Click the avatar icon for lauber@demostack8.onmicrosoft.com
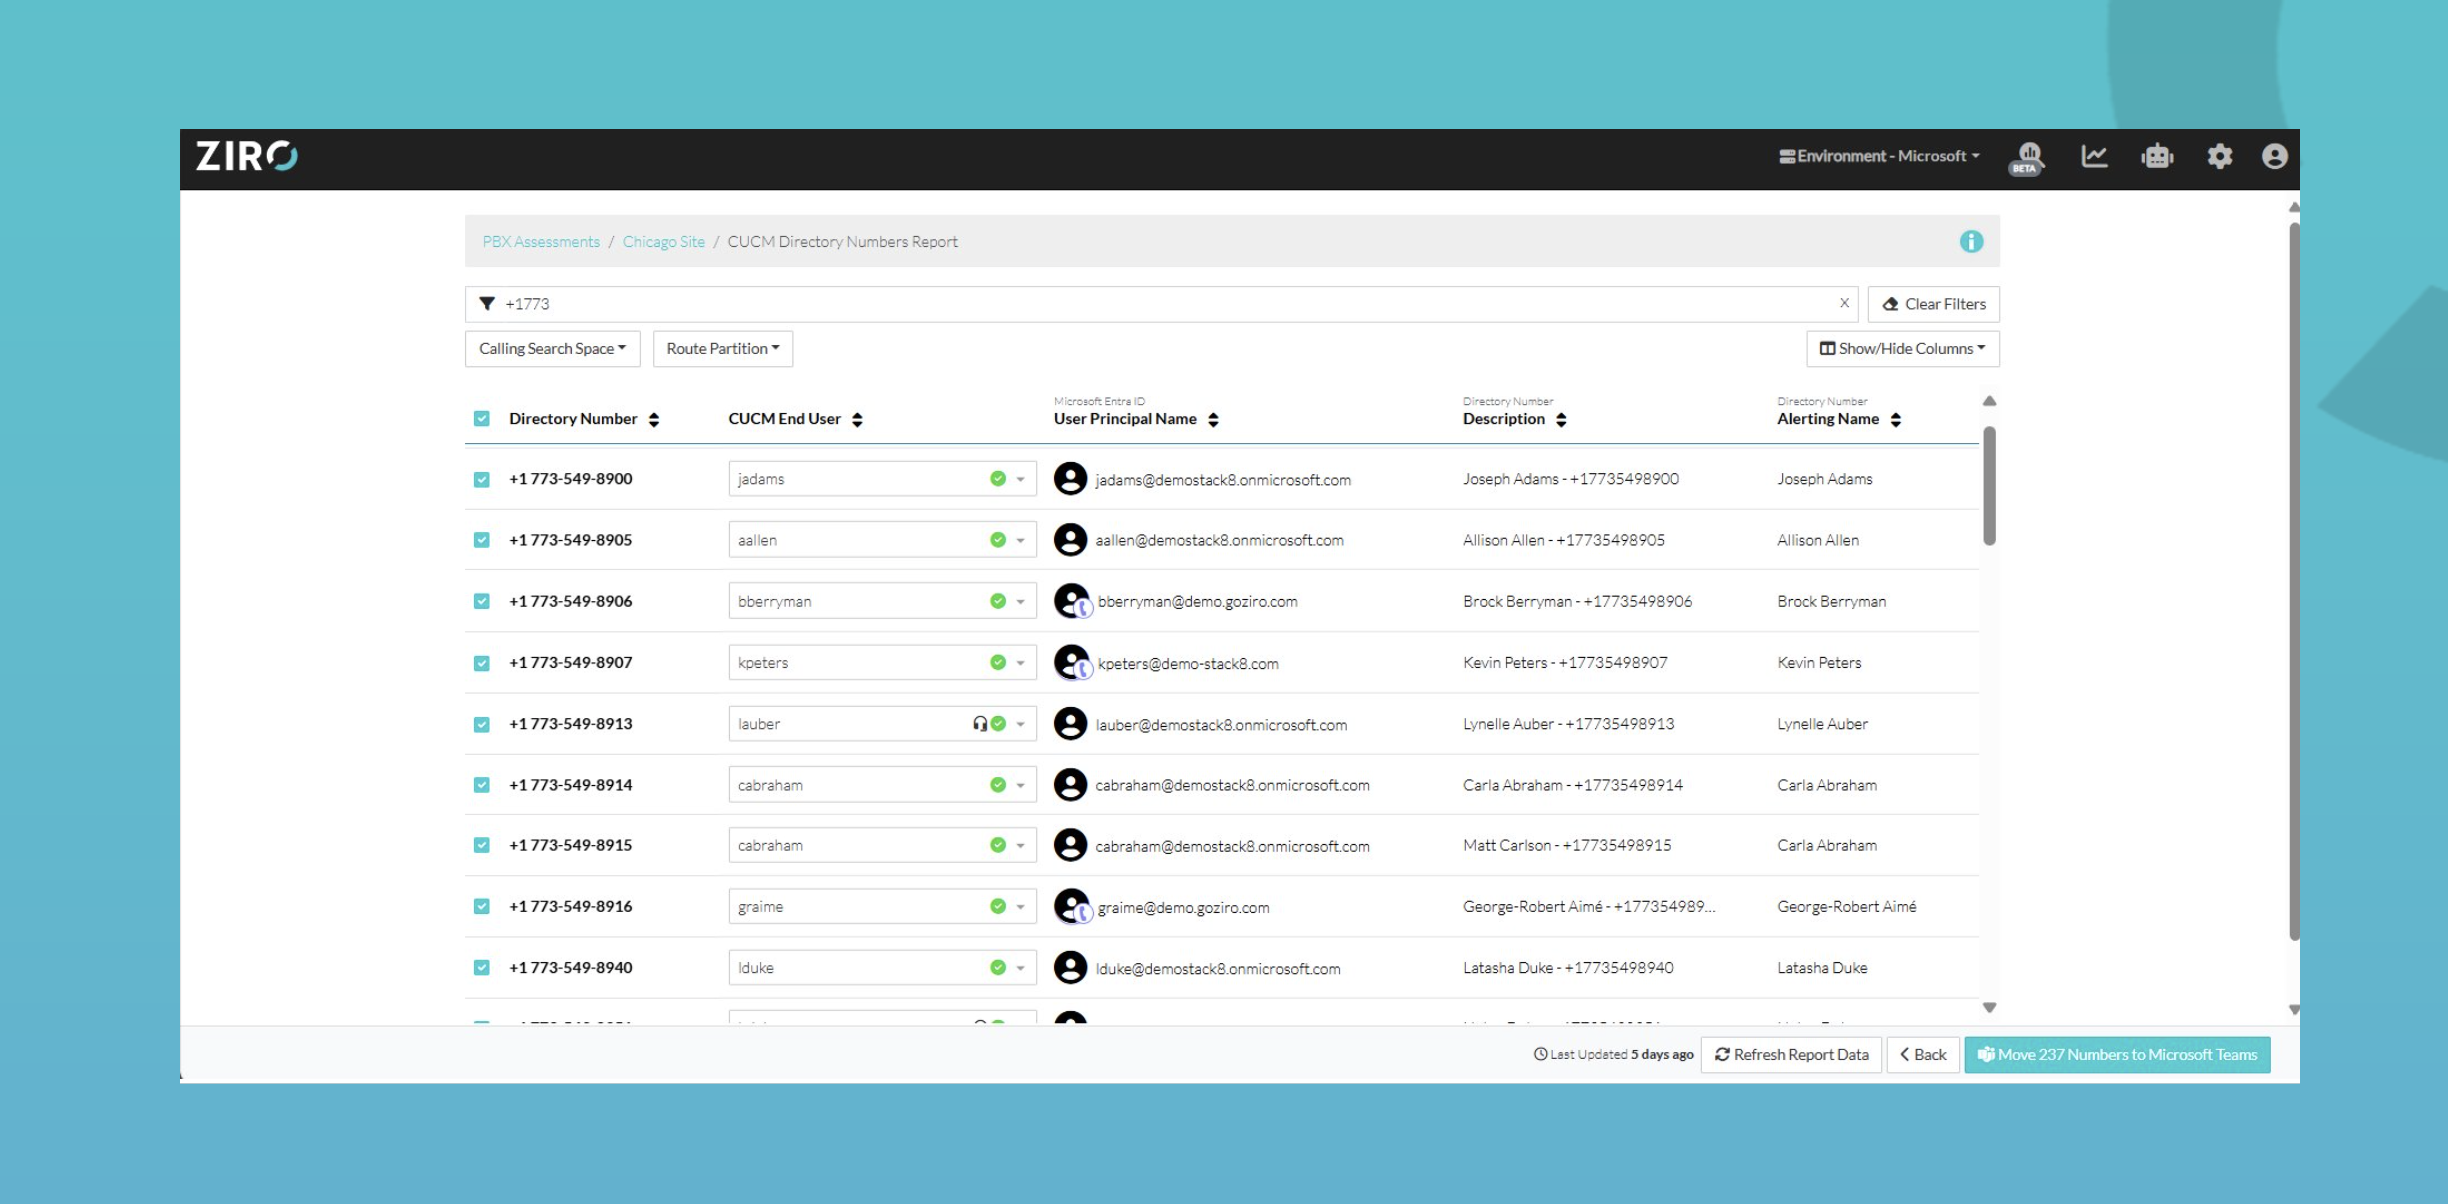Screen dimensions: 2448x1204 [1070, 724]
